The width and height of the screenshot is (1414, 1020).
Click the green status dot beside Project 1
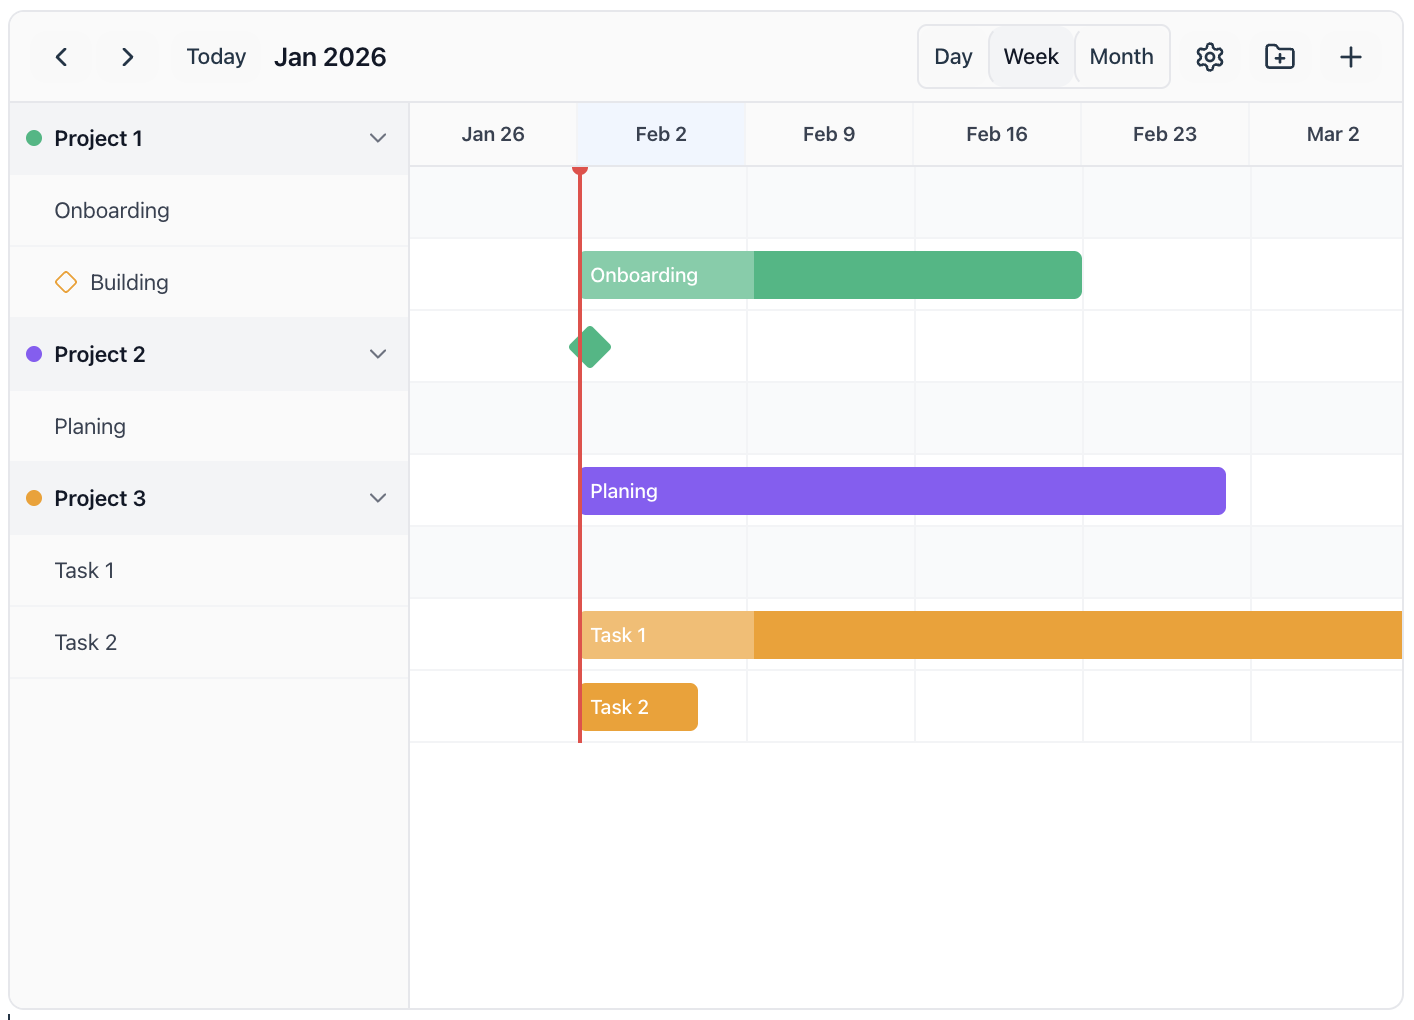click(x=31, y=137)
